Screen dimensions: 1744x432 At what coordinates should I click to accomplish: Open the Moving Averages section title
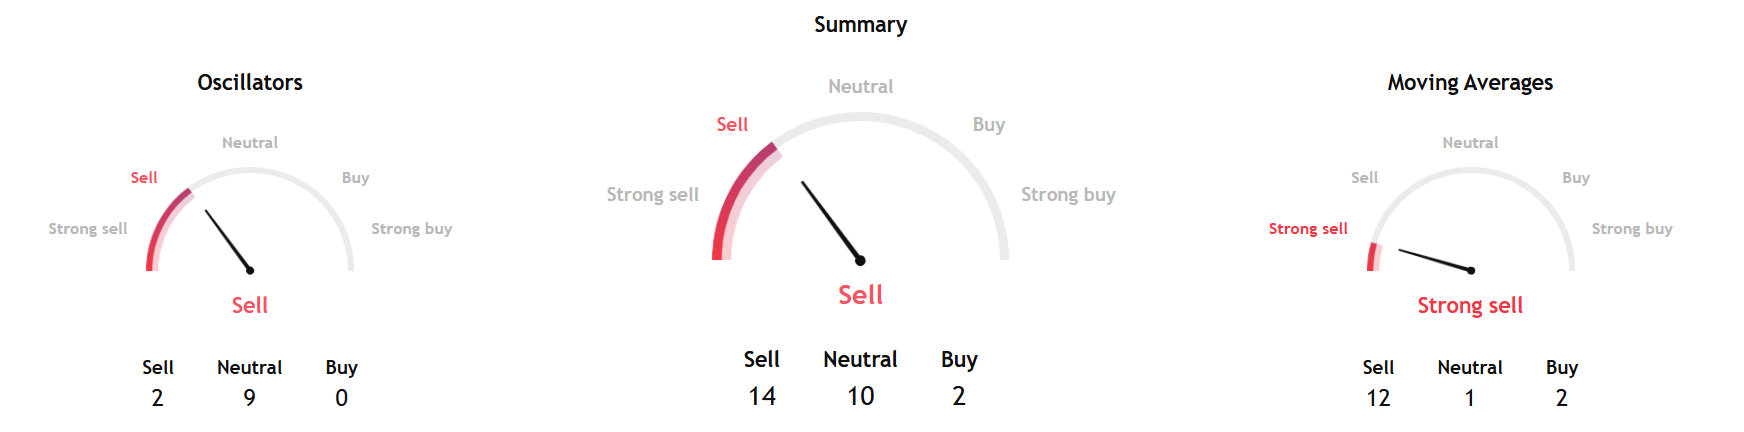pyautogui.click(x=1470, y=83)
